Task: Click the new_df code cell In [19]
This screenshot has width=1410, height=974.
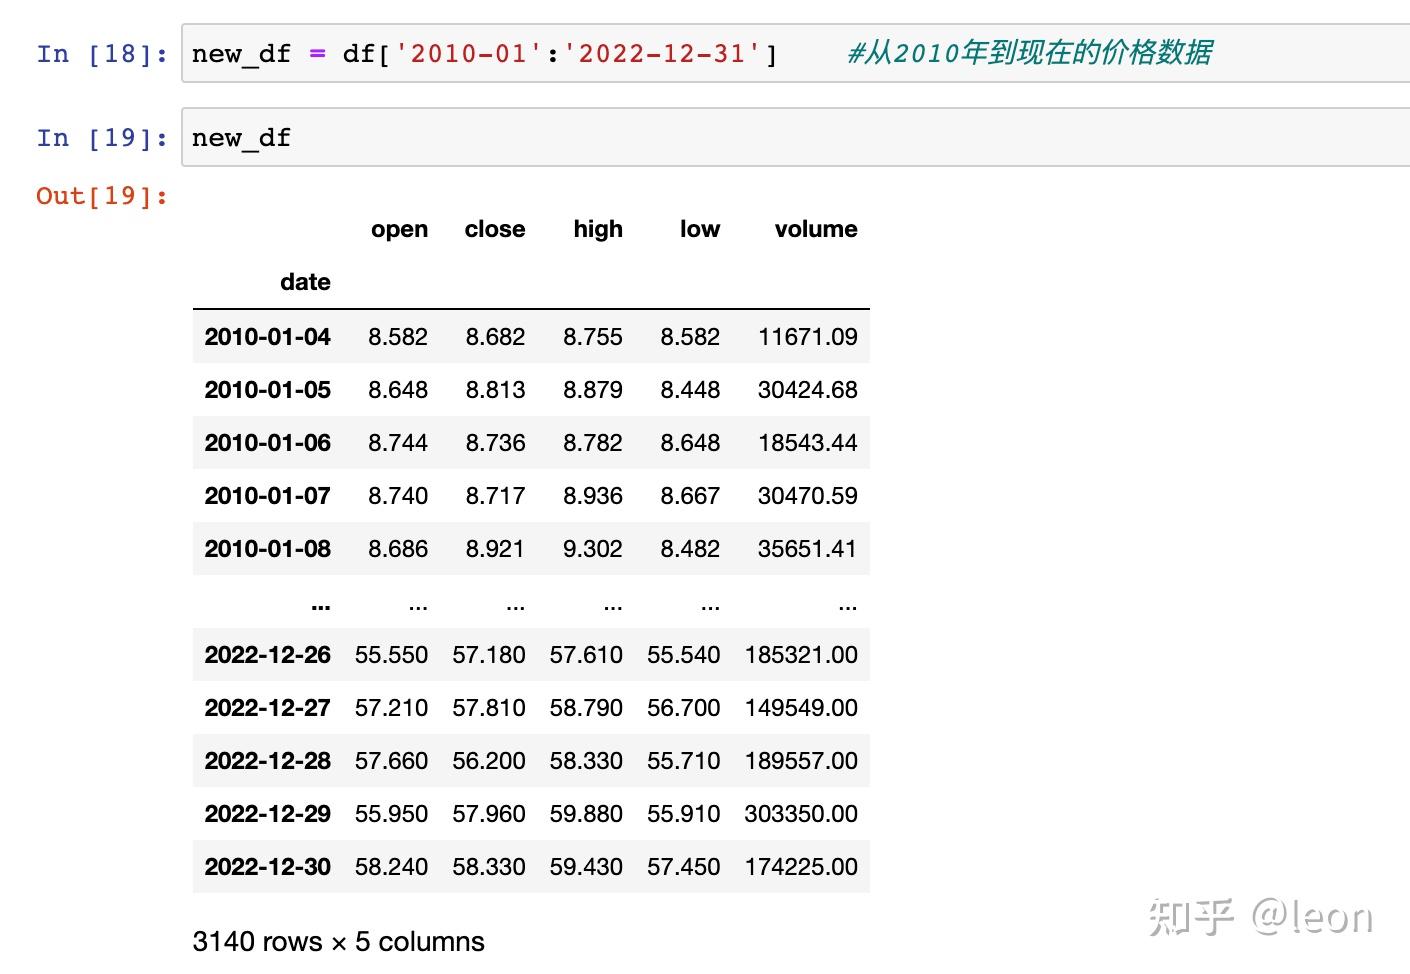Action: pos(796,137)
